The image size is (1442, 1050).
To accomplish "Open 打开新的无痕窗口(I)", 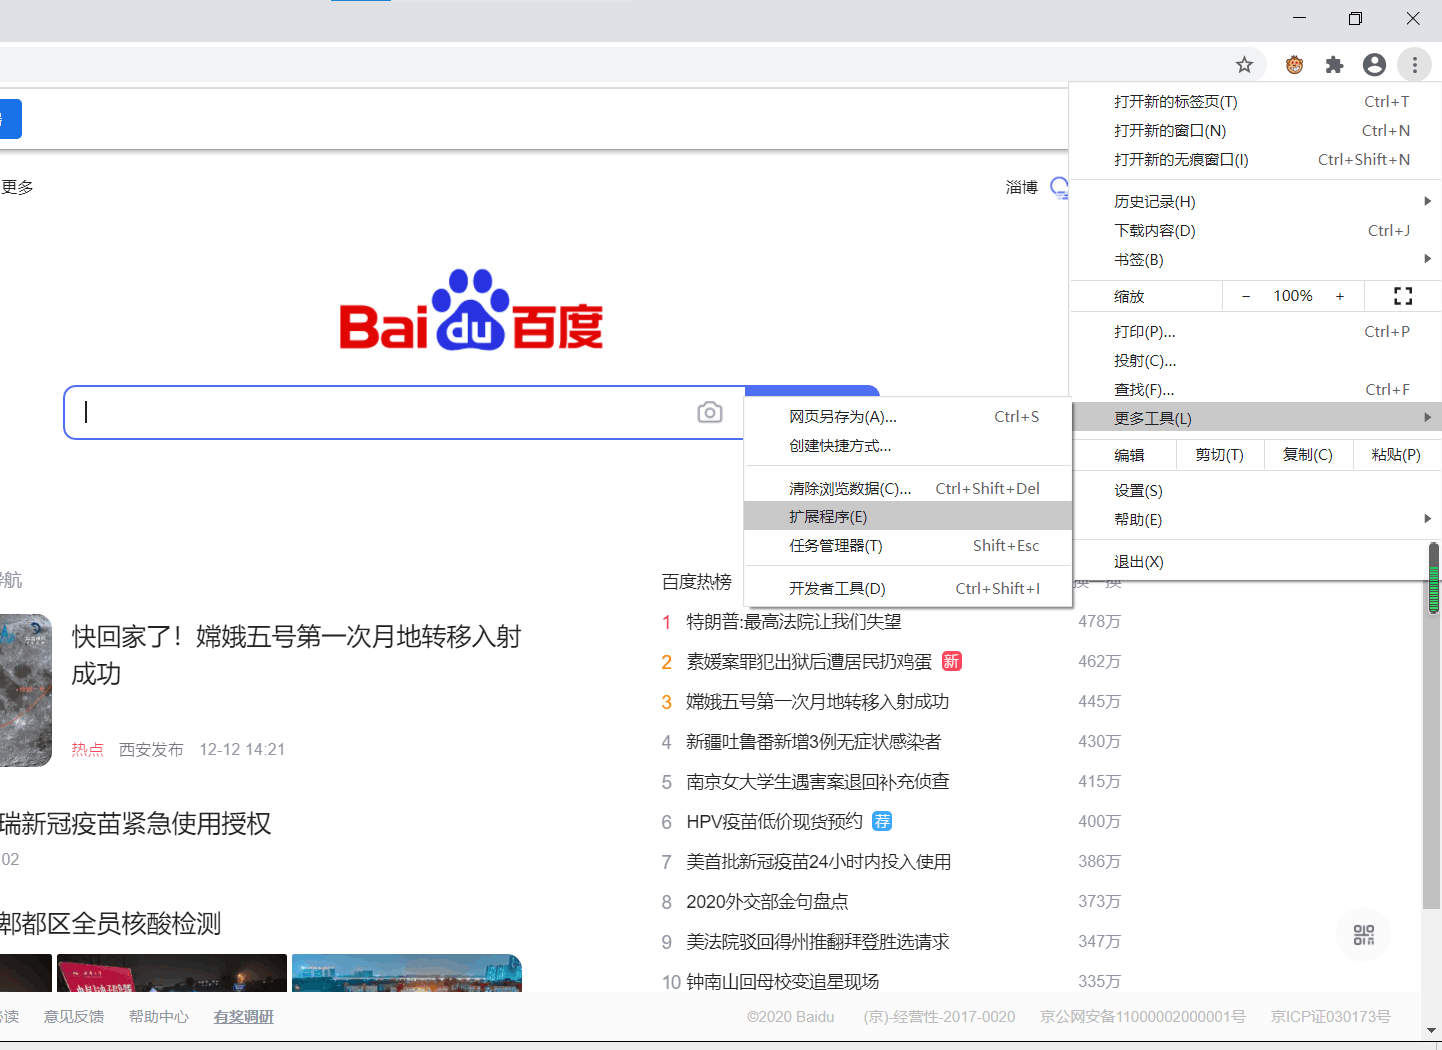I will point(1255,159).
